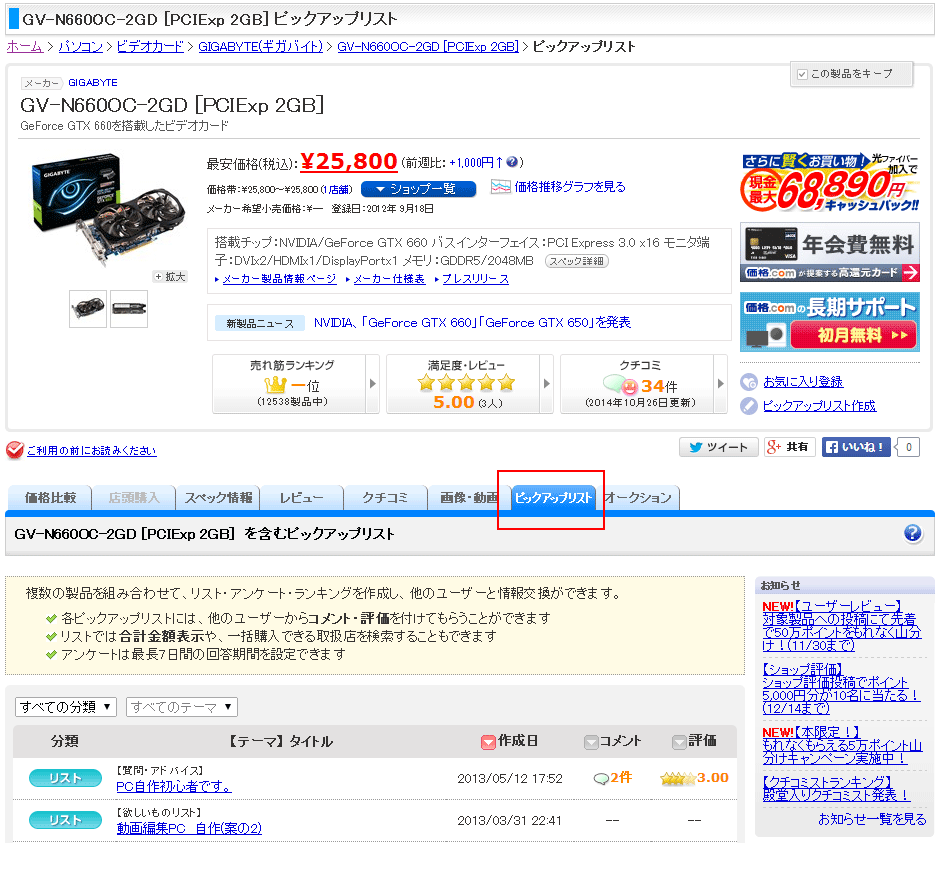The image size is (938, 869).
Task: Switch to the スペック情報 tab
Action: pyautogui.click(x=218, y=498)
